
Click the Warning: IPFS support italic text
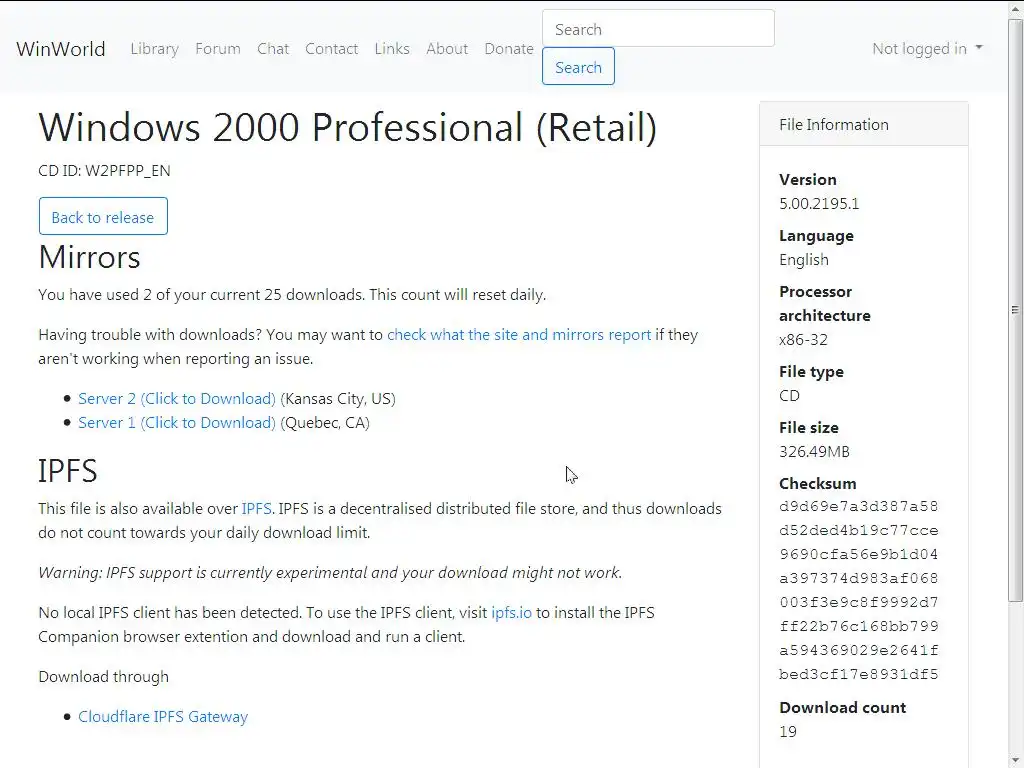(x=330, y=573)
